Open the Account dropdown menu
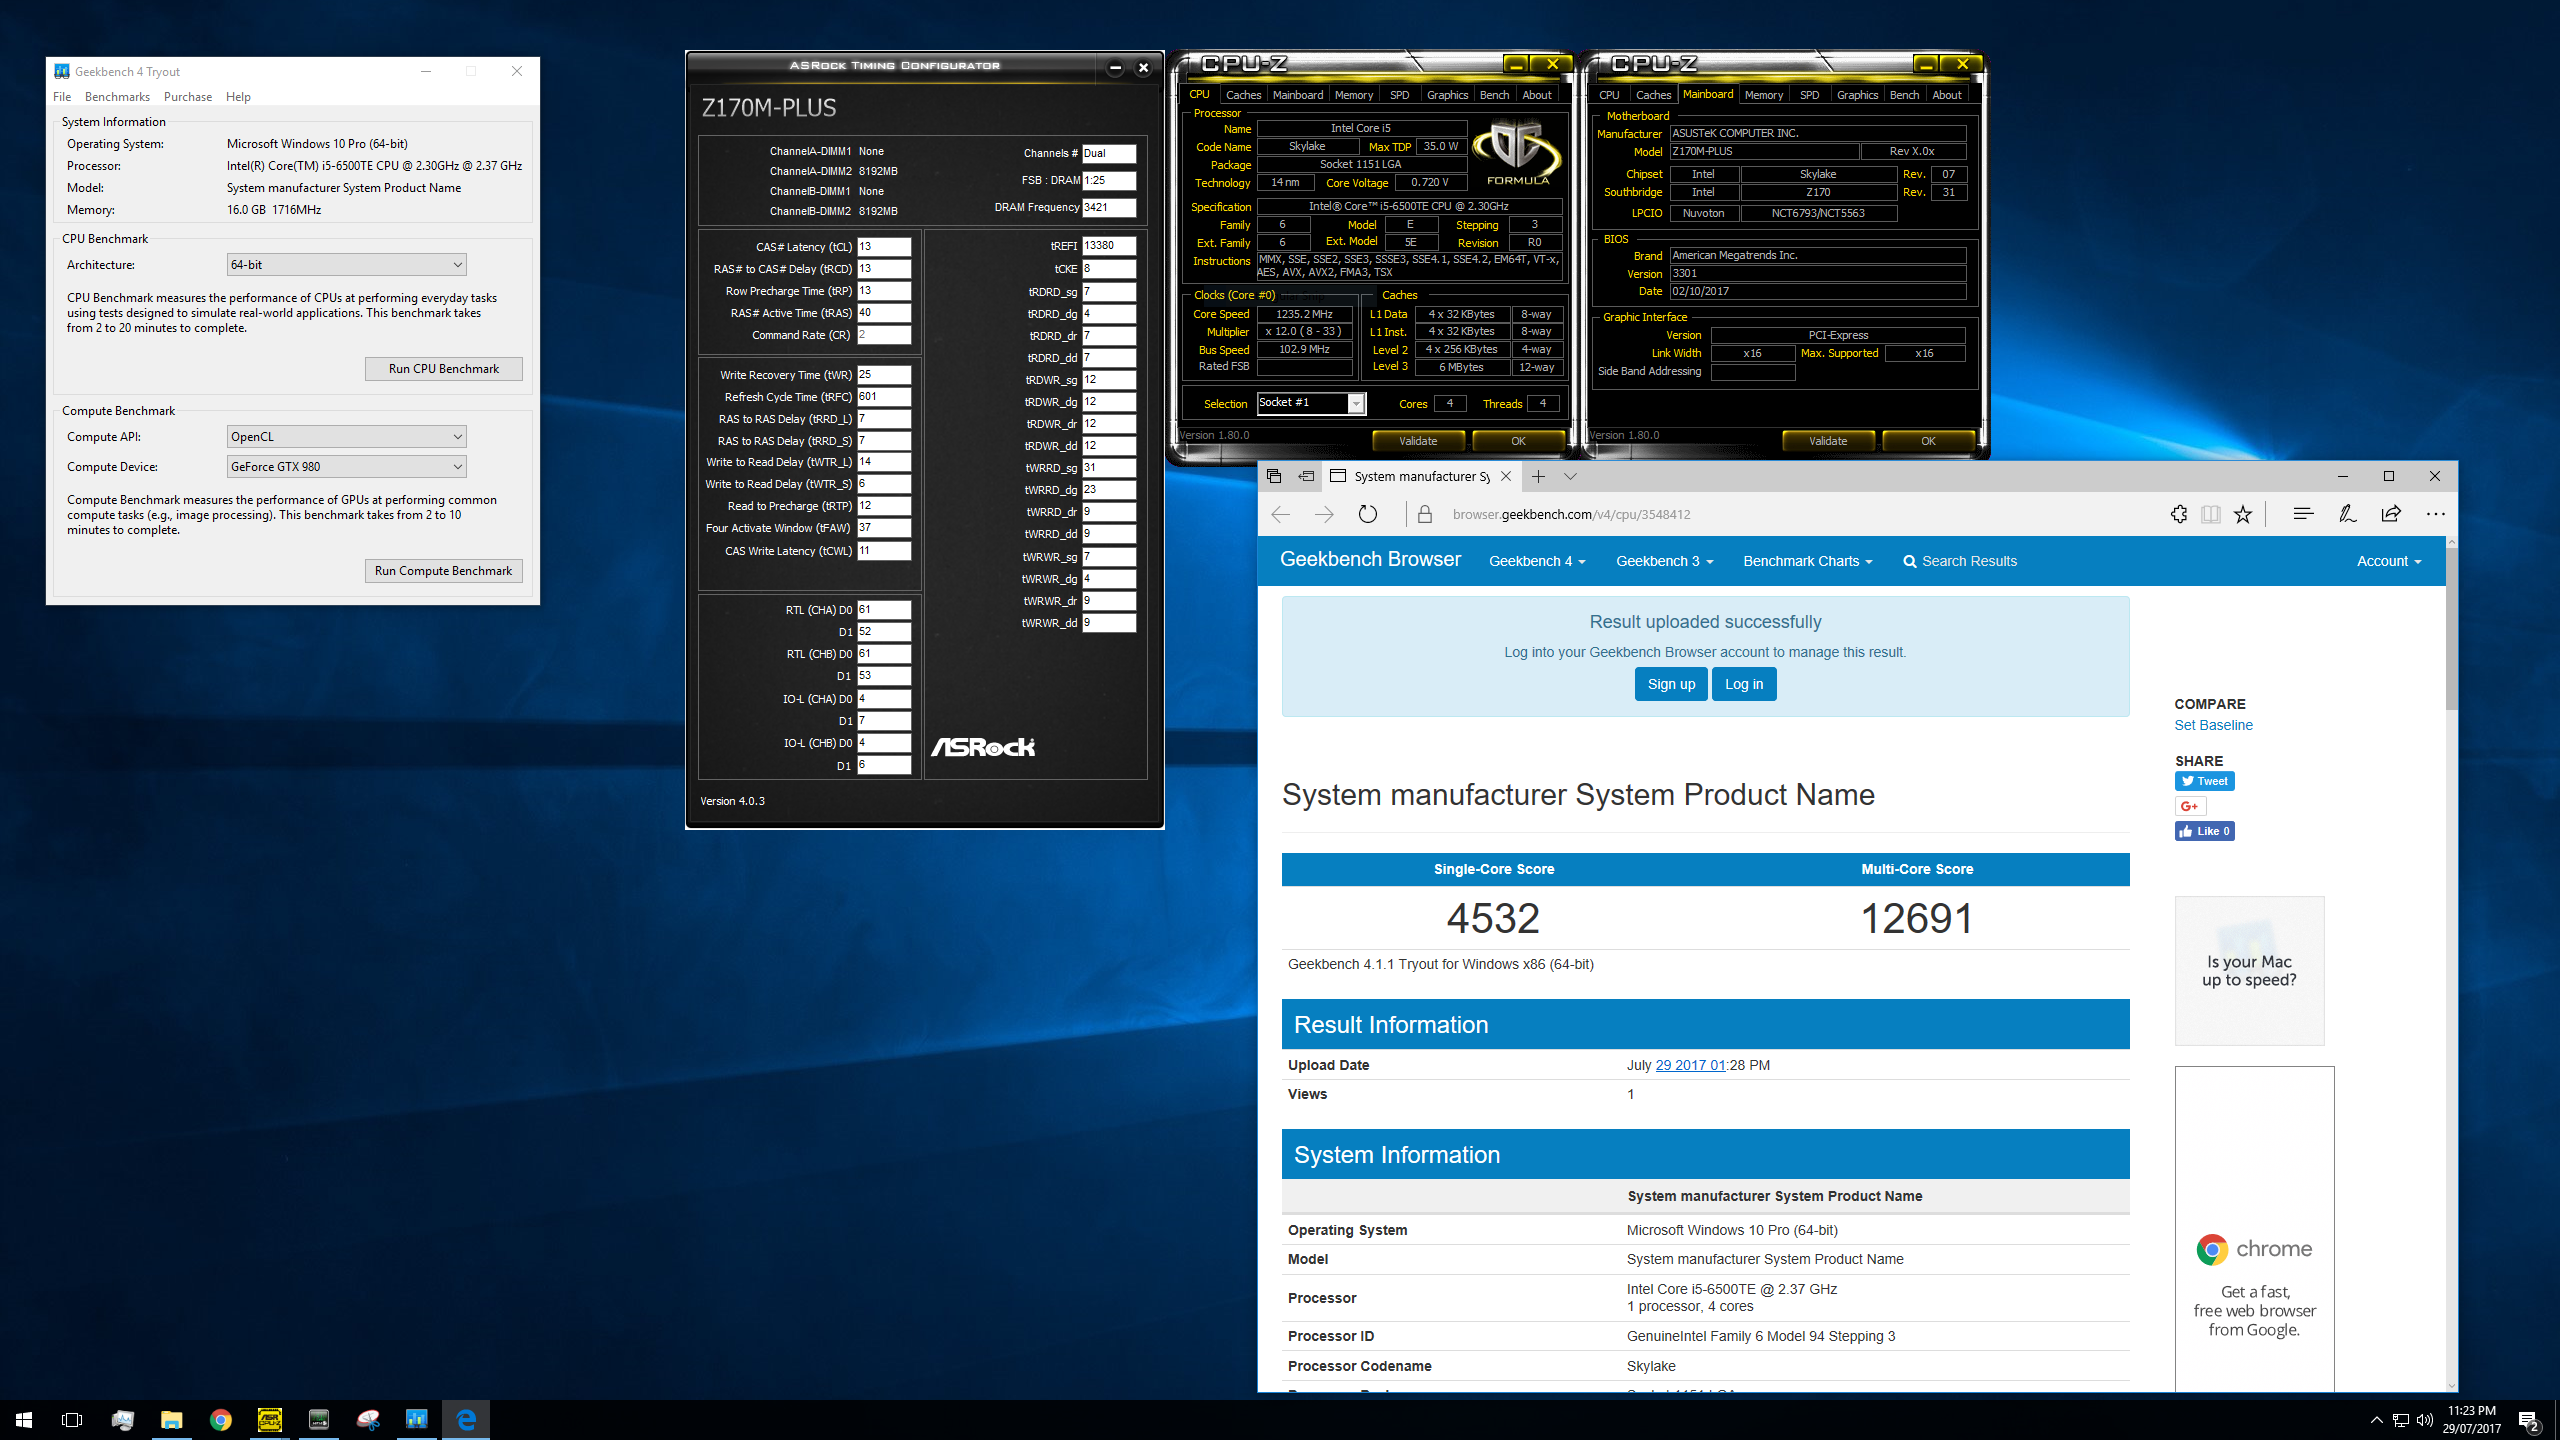 (2388, 561)
